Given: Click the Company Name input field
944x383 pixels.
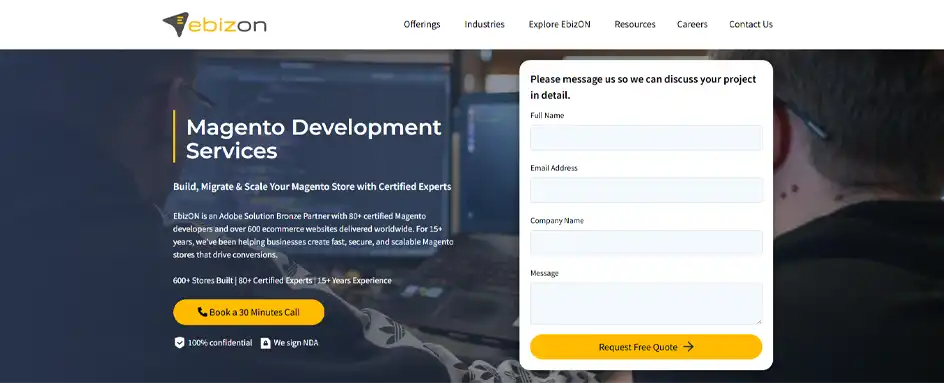Looking at the screenshot, I should point(646,243).
